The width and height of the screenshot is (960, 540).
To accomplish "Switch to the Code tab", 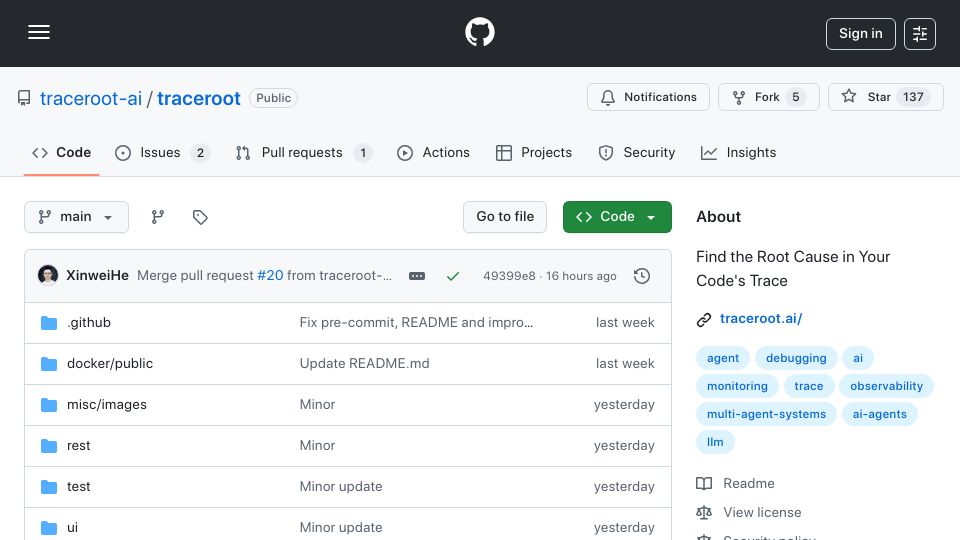I will tap(61, 152).
